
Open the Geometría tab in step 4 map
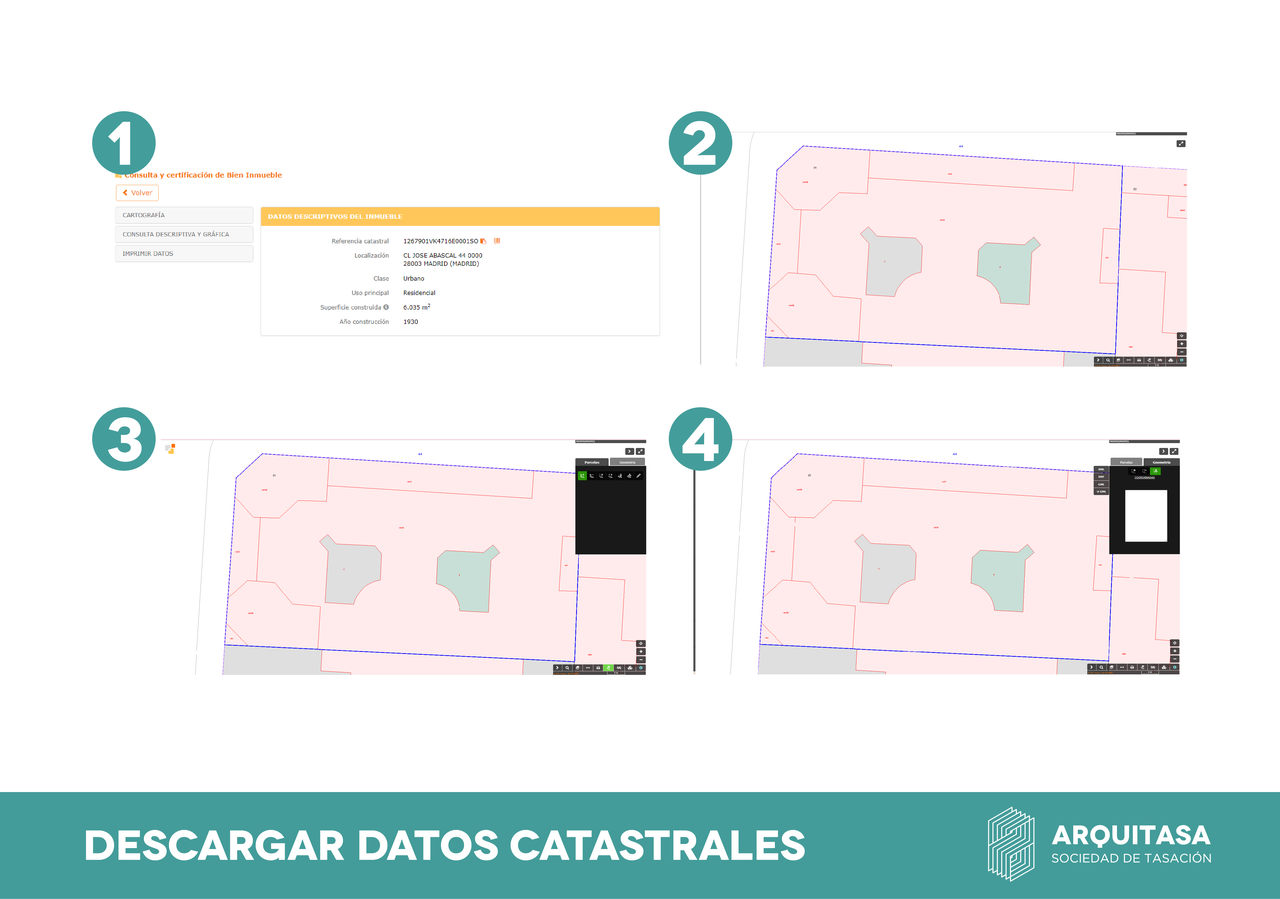click(x=1162, y=462)
